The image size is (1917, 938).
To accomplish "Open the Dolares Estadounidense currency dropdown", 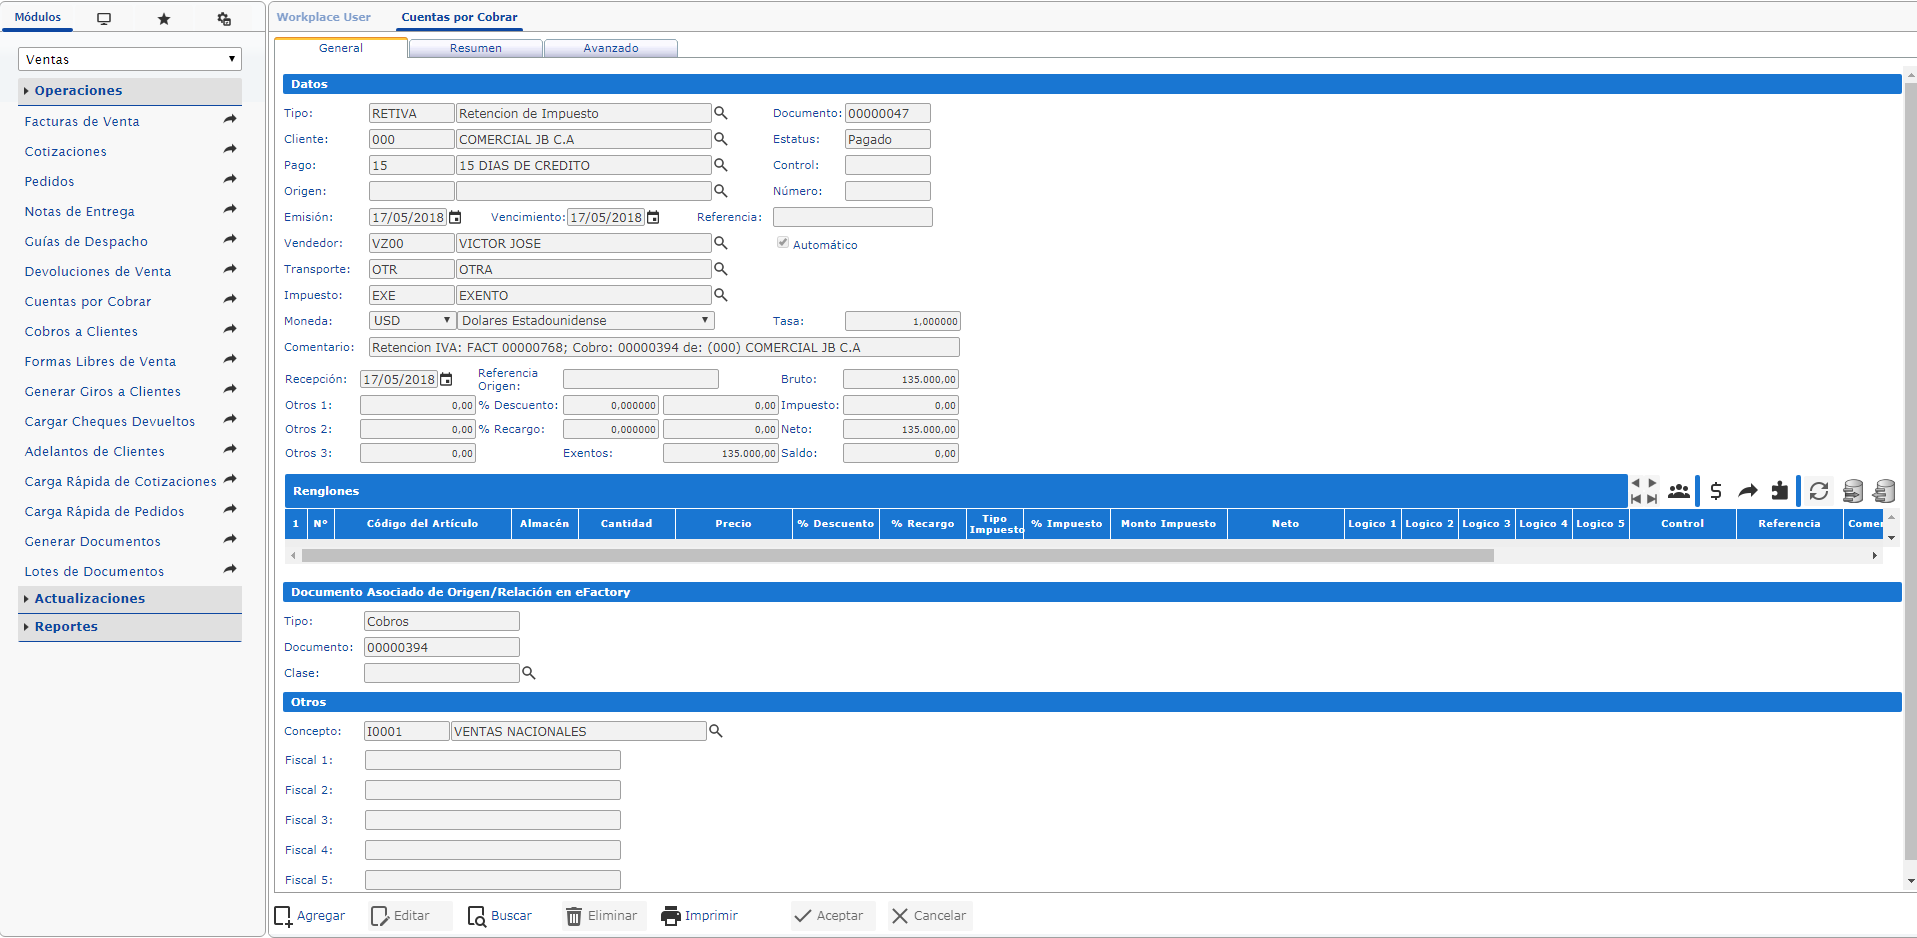I will coord(585,320).
